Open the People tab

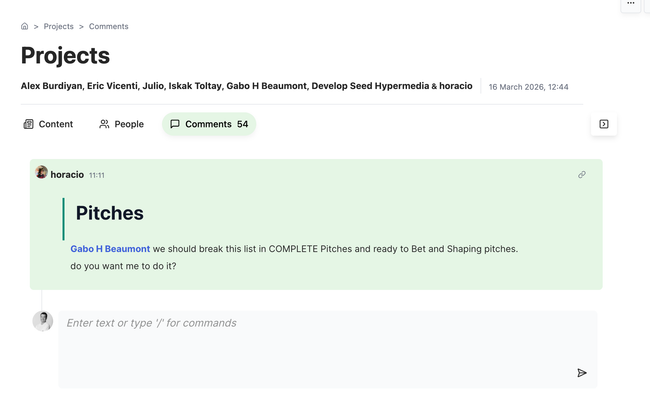click(121, 124)
